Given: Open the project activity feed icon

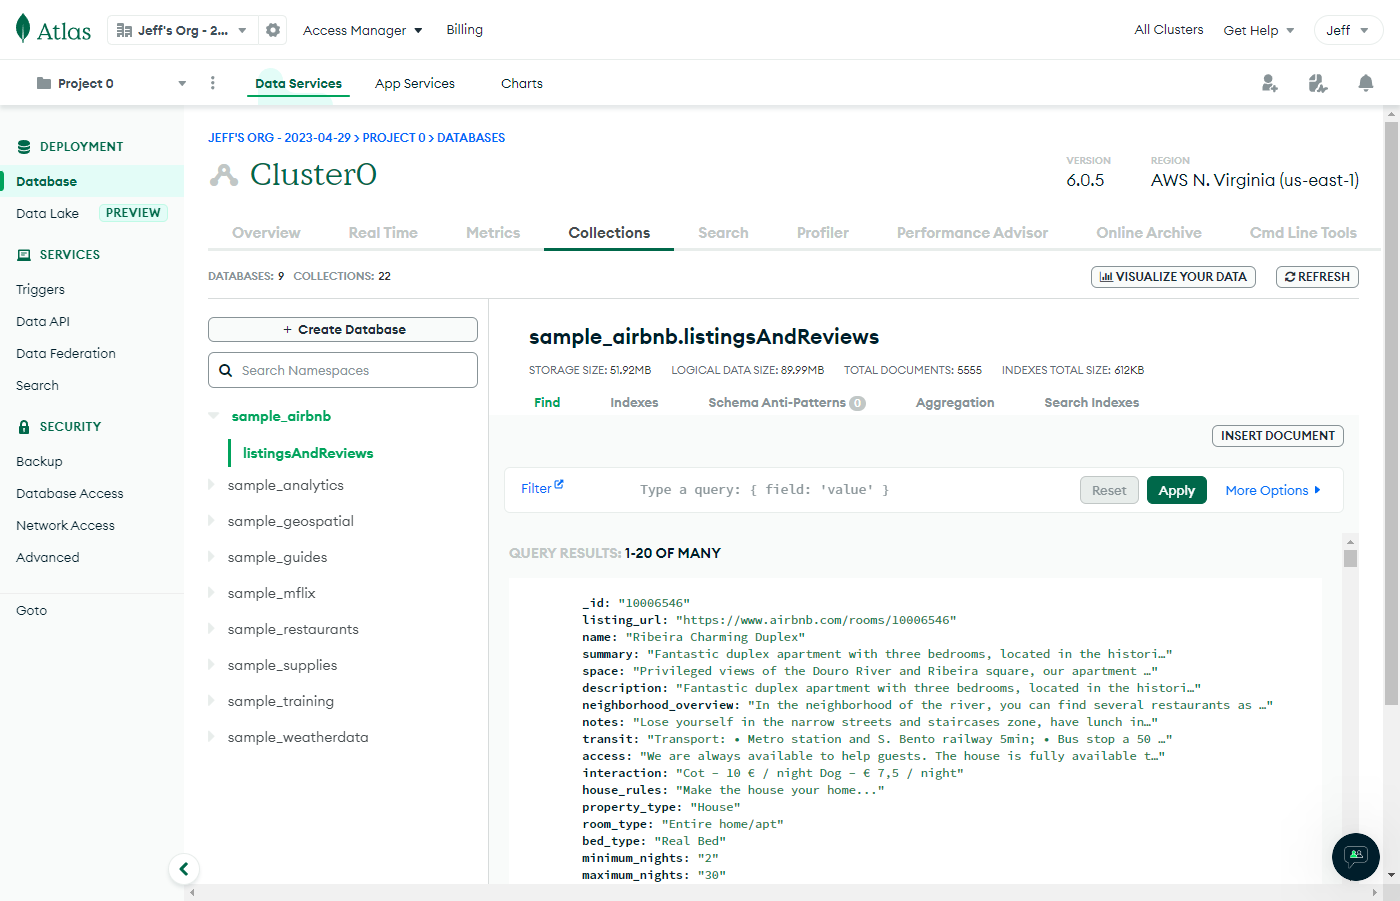Looking at the screenshot, I should pyautogui.click(x=1318, y=83).
